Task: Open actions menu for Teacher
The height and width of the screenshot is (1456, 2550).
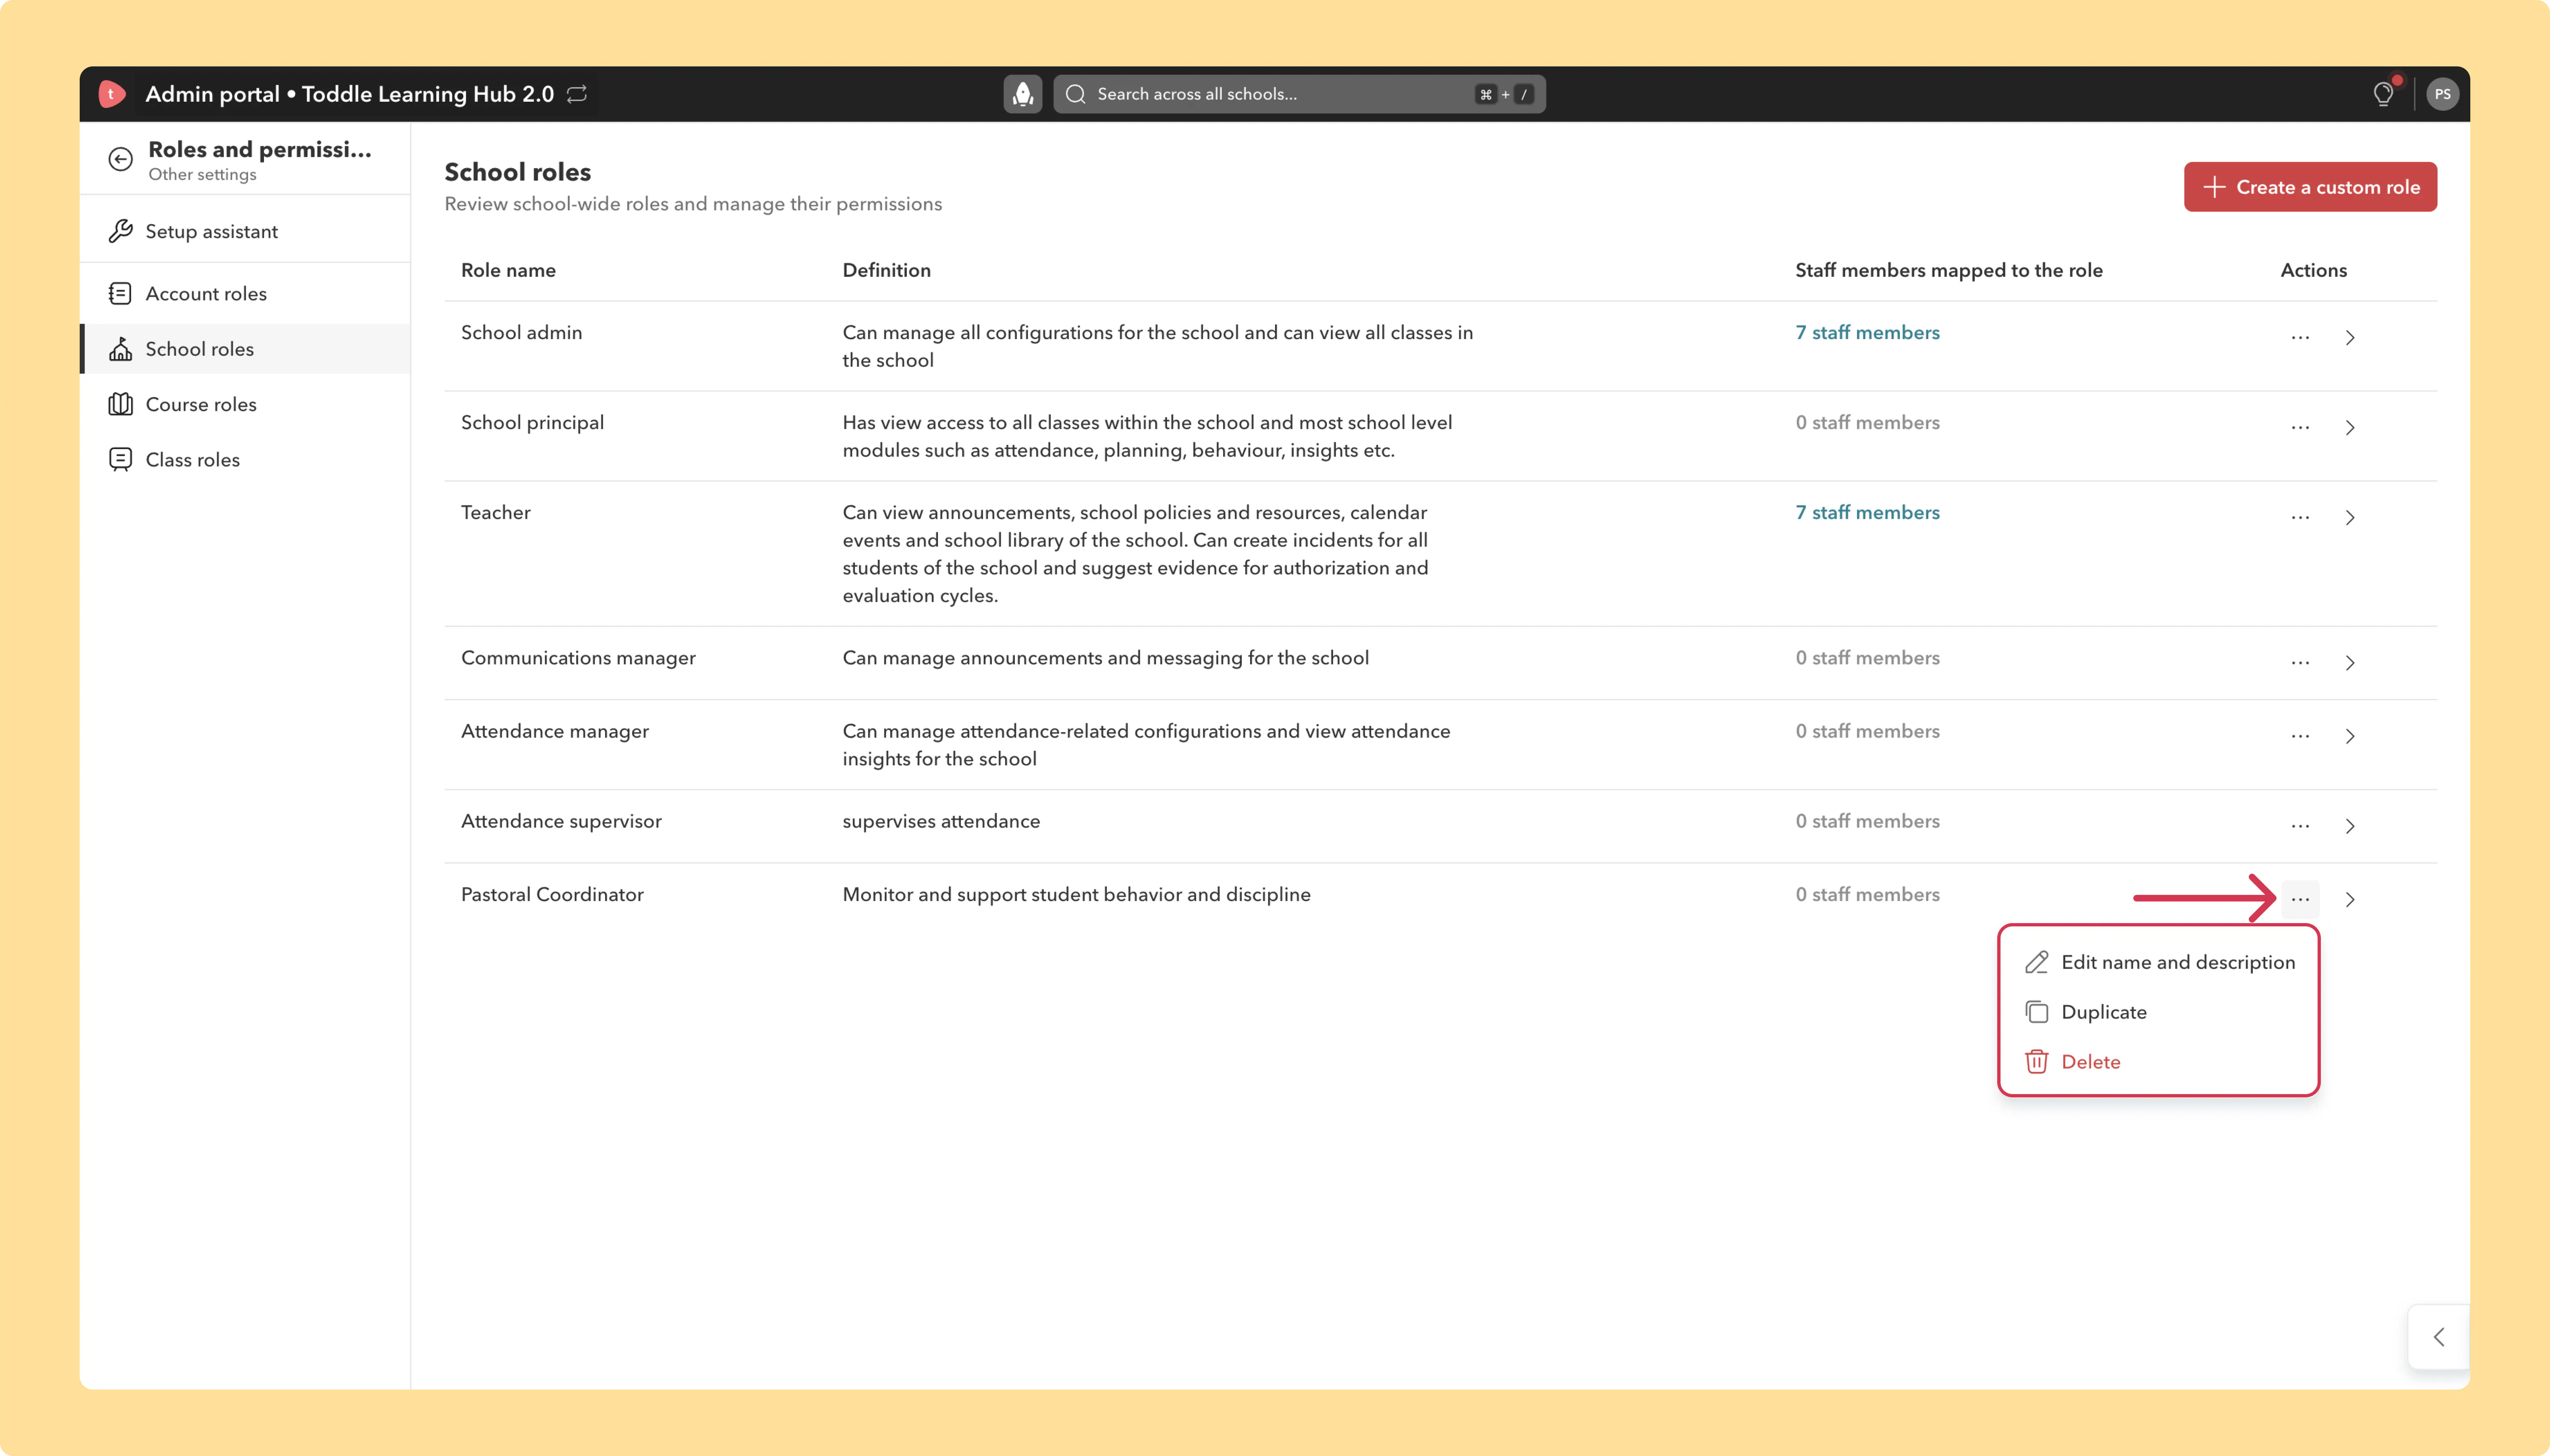Action: pos(2300,518)
